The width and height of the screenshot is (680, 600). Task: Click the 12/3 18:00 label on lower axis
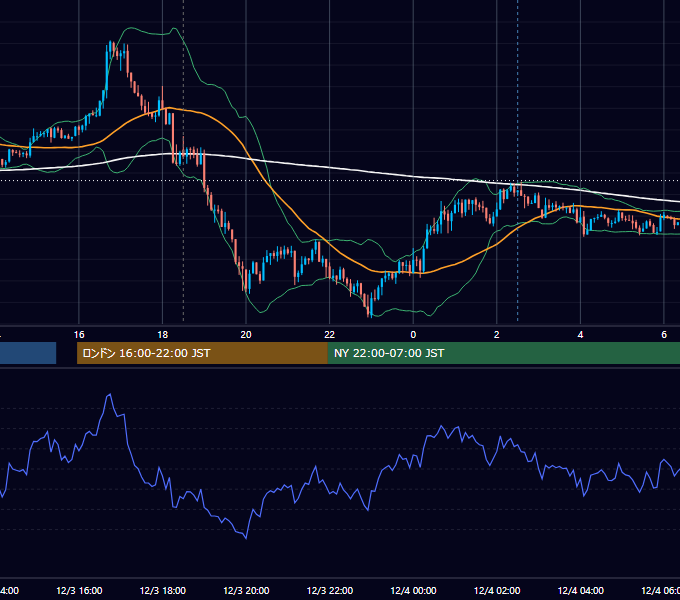[x=163, y=591]
